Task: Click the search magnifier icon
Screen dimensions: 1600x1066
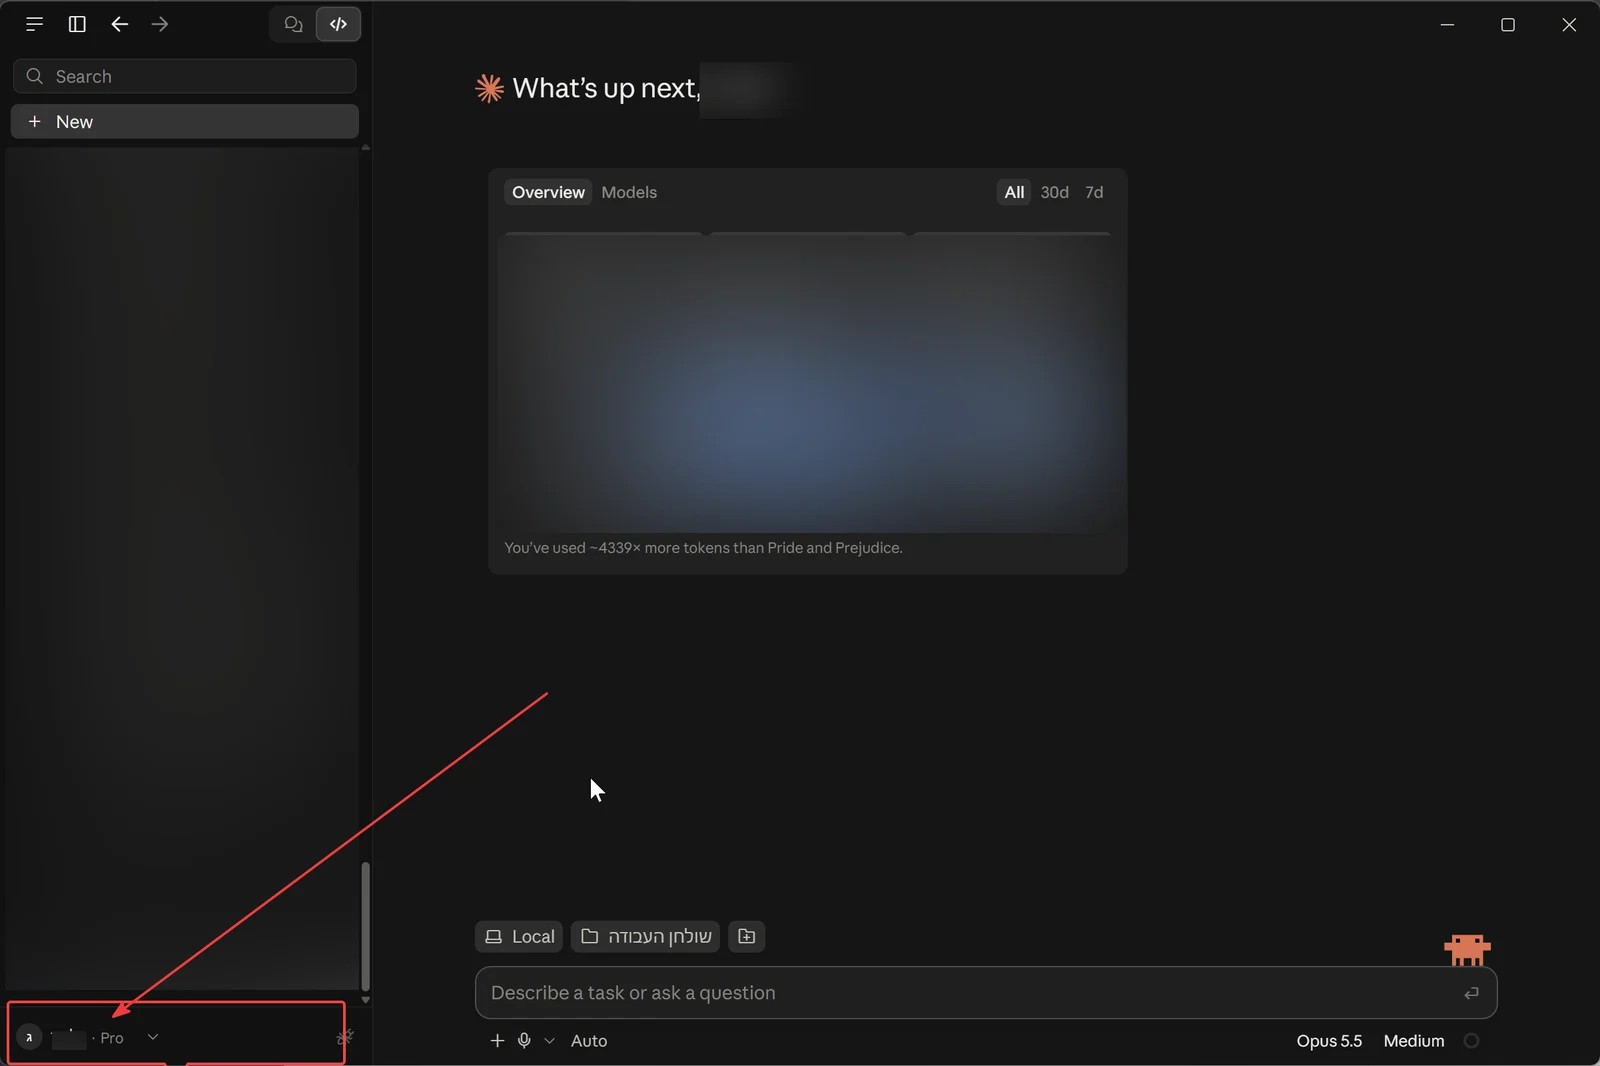Action: pos(35,76)
